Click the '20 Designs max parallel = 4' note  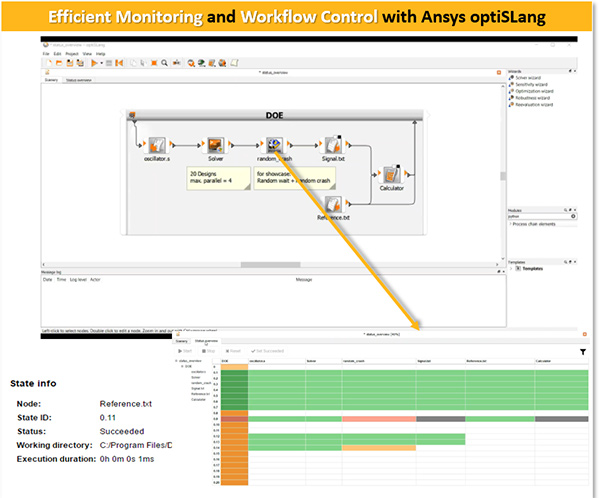coord(218,178)
